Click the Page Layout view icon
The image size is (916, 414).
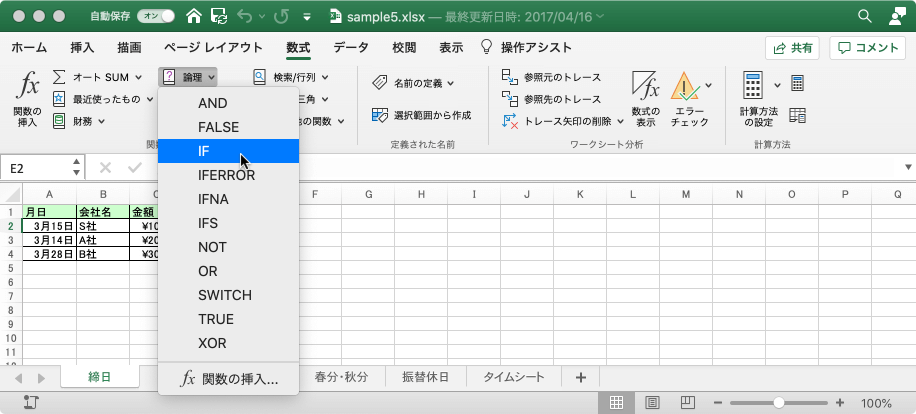pos(653,402)
